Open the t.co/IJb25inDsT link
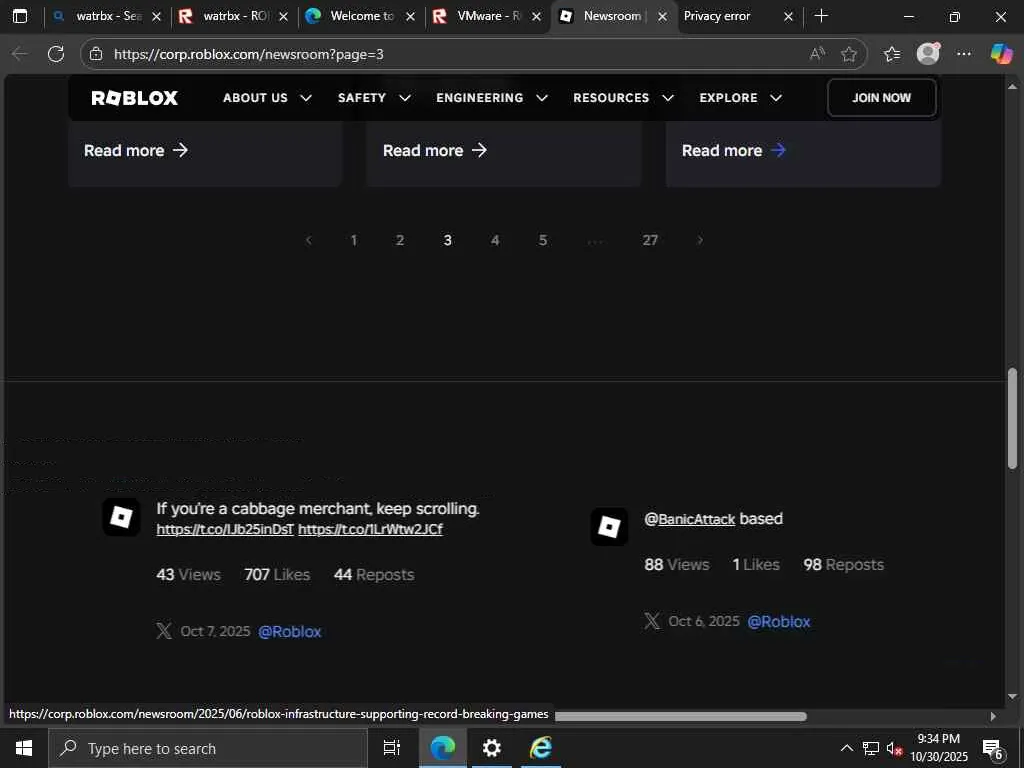 coord(225,530)
